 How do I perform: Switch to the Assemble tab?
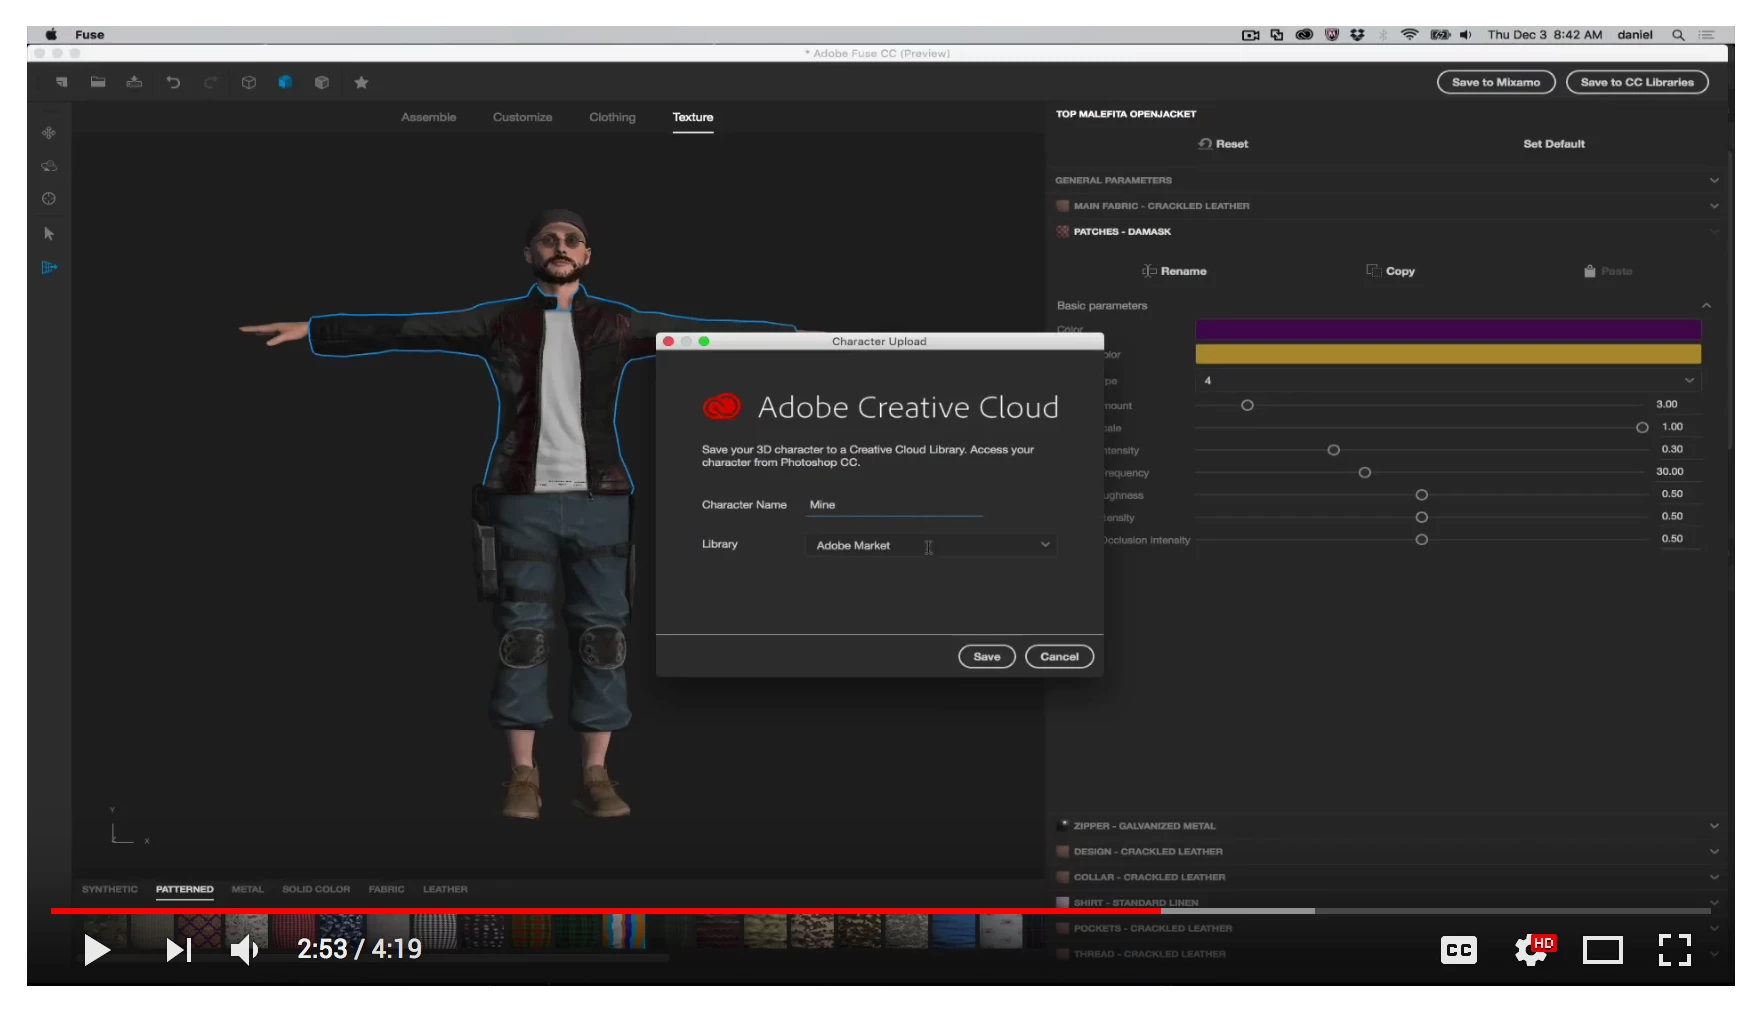tap(428, 117)
